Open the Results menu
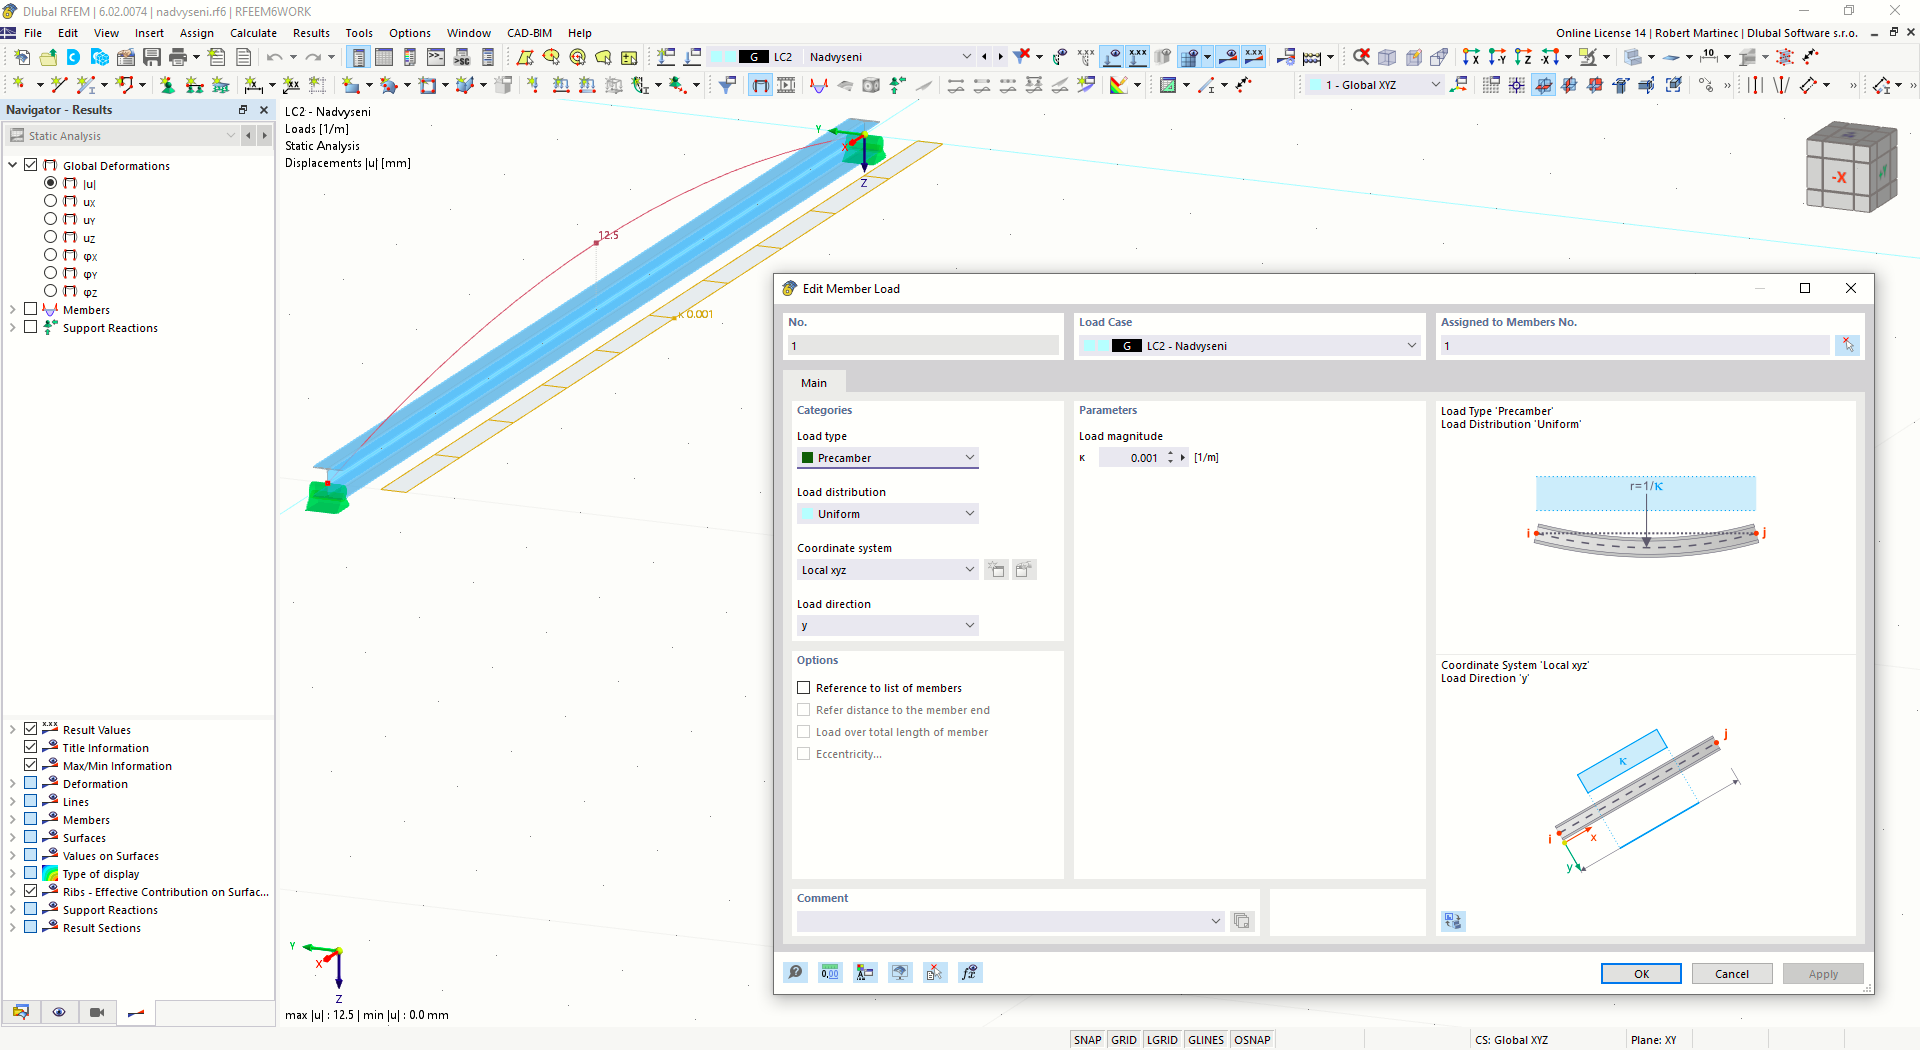This screenshot has width=1920, height=1050. click(x=311, y=33)
